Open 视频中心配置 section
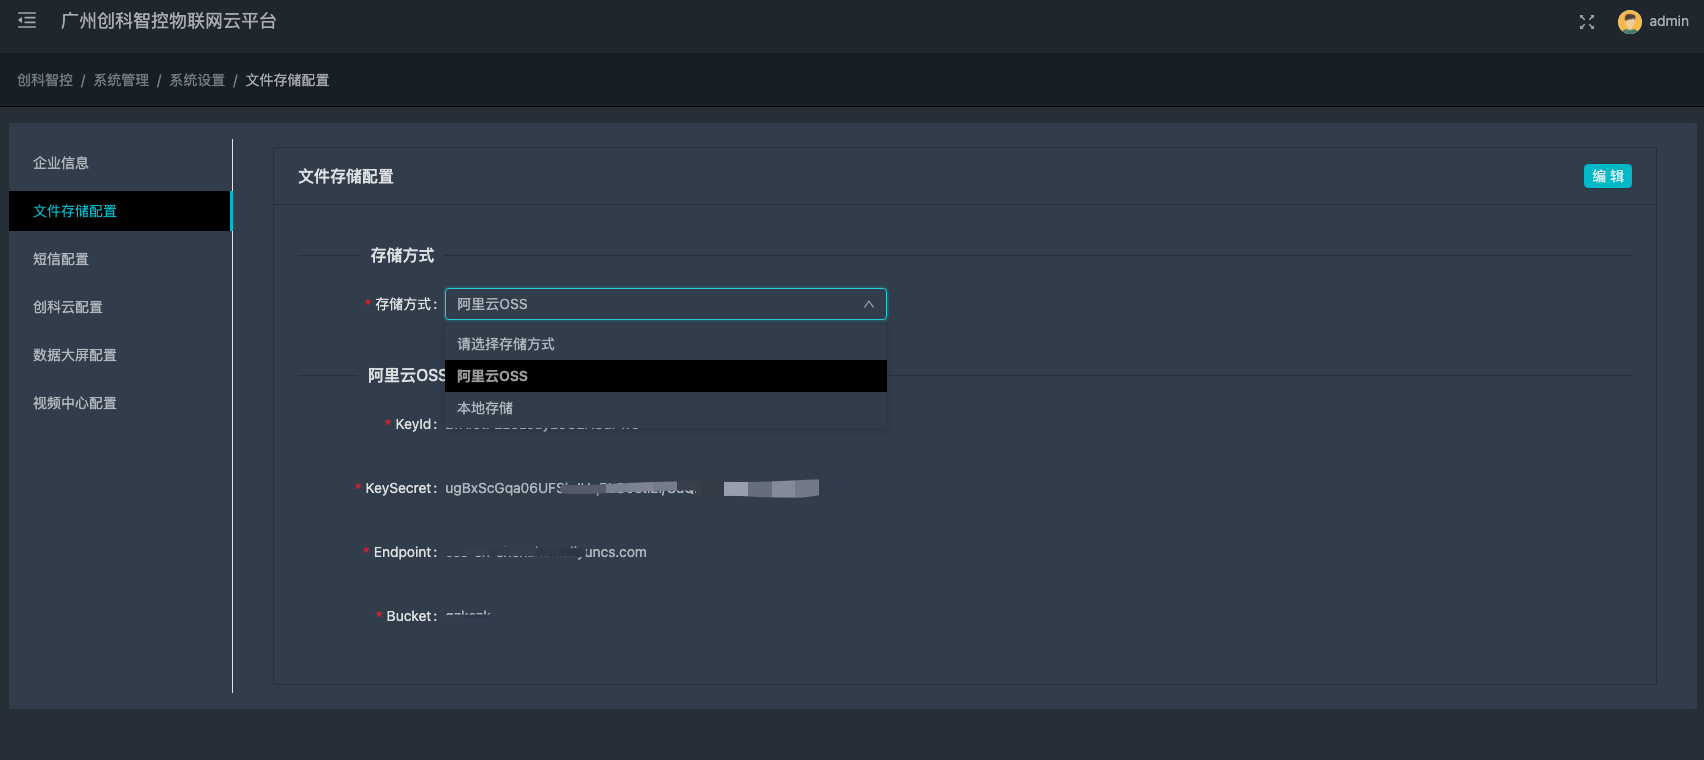 click(x=75, y=403)
